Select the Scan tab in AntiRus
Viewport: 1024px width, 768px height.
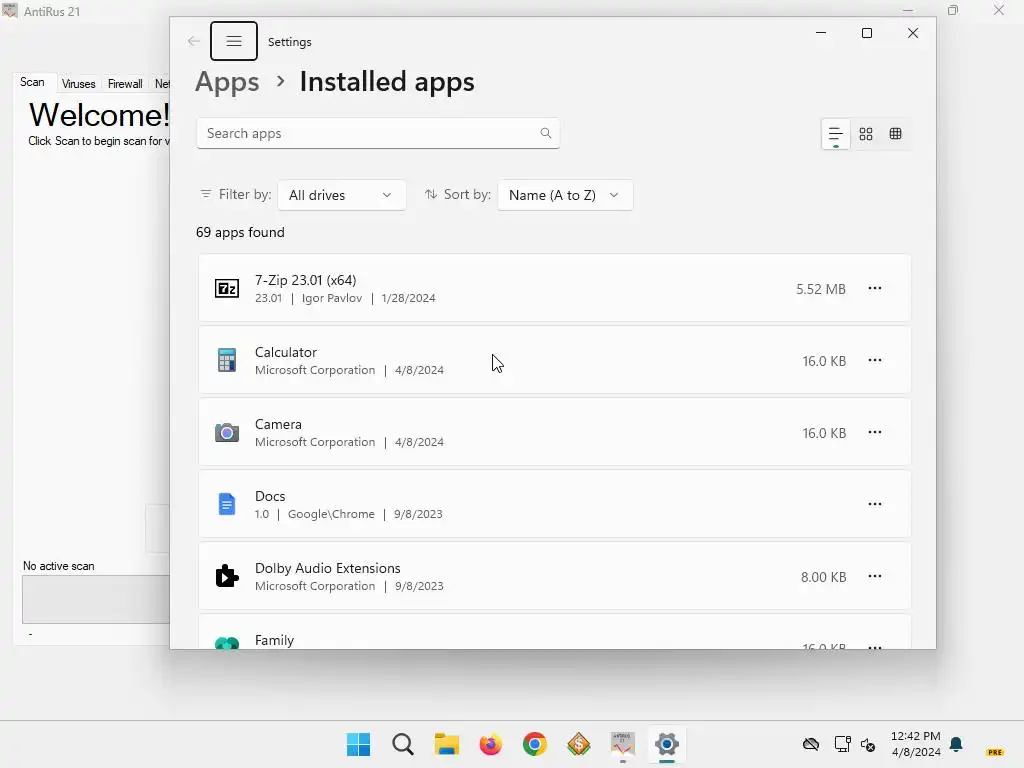click(32, 82)
